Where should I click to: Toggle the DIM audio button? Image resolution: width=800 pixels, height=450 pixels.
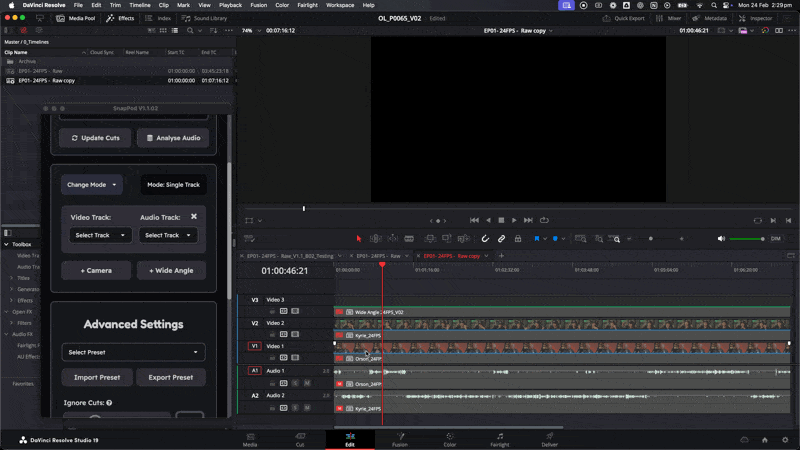point(776,239)
